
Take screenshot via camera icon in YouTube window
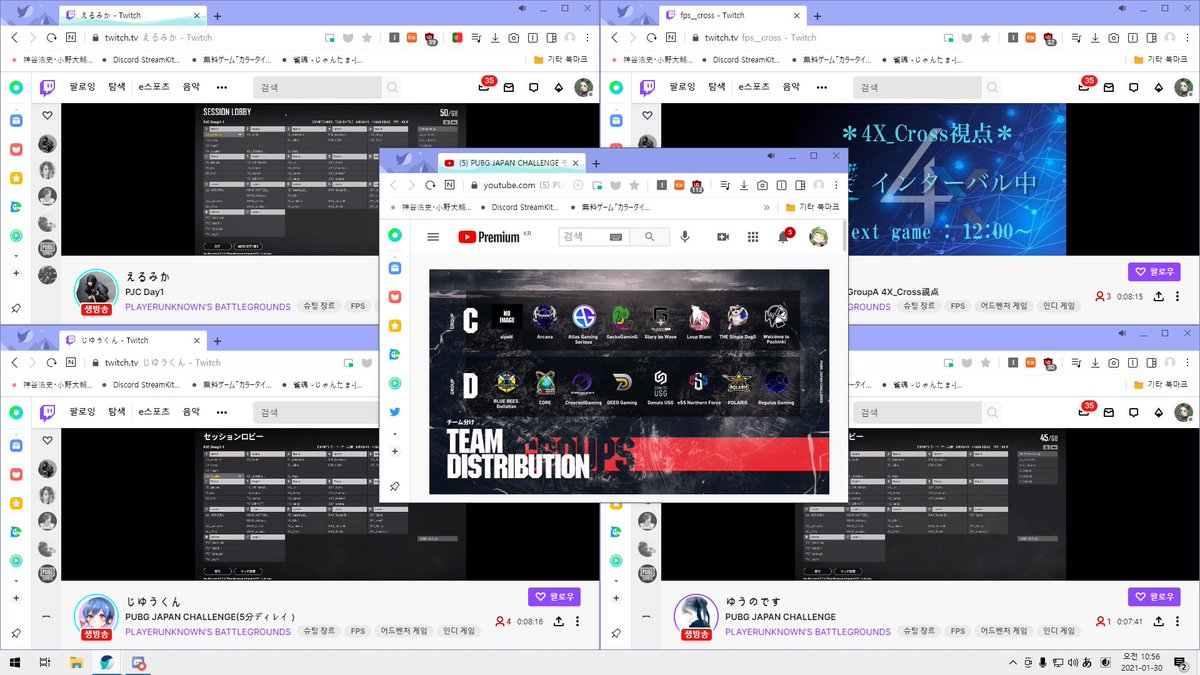(762, 185)
